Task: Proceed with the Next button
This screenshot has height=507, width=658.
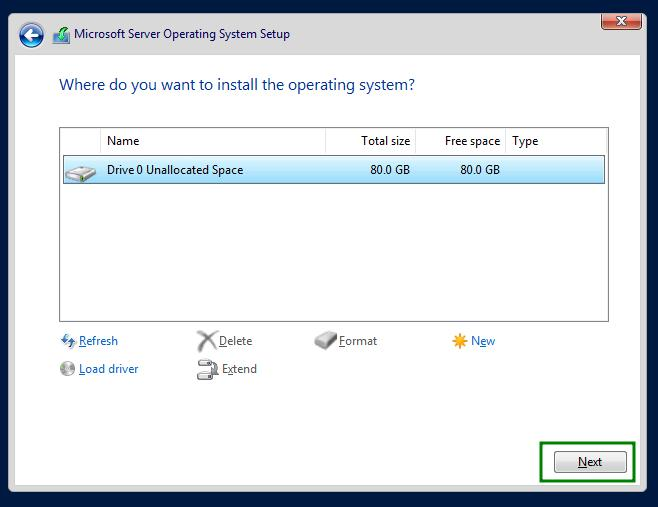Action: pyautogui.click(x=590, y=462)
